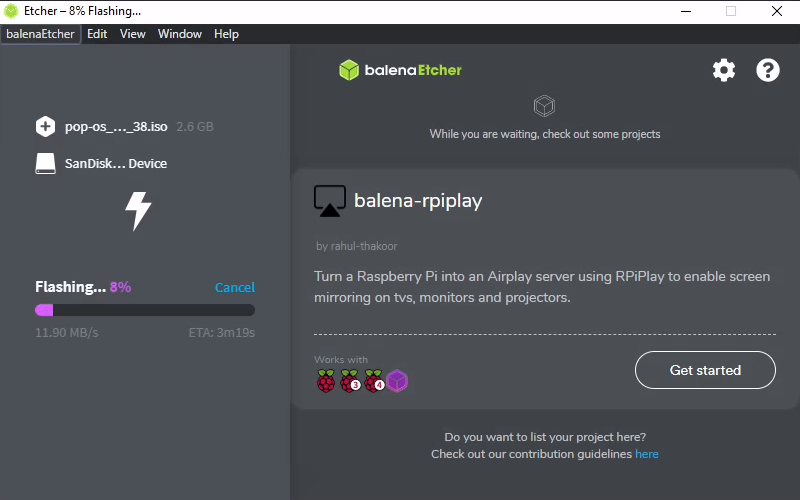Viewport: 800px width, 500px height.
Task: Open the contribution guidelines 'here' link
Action: pos(646,454)
